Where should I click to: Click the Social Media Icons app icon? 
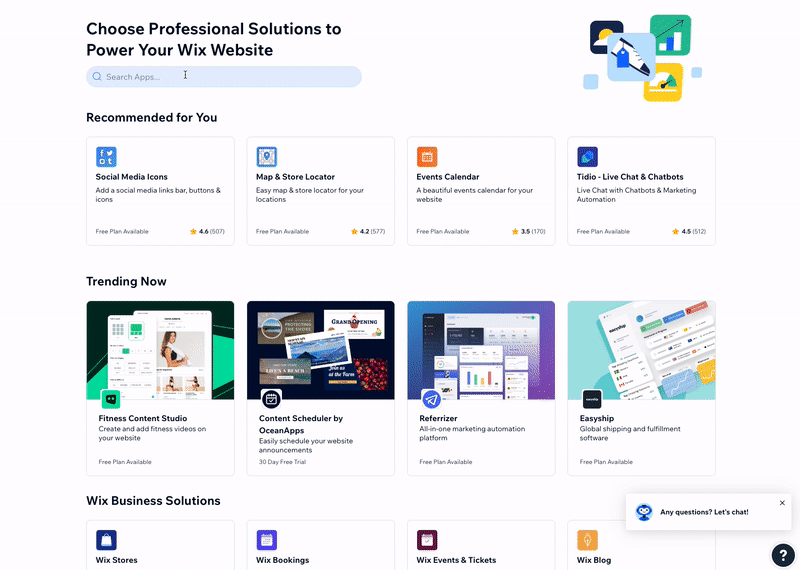click(106, 157)
